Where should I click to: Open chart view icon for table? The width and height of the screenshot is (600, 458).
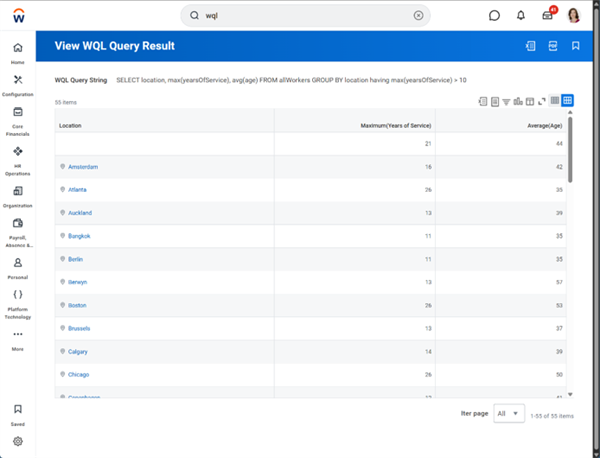tap(518, 101)
